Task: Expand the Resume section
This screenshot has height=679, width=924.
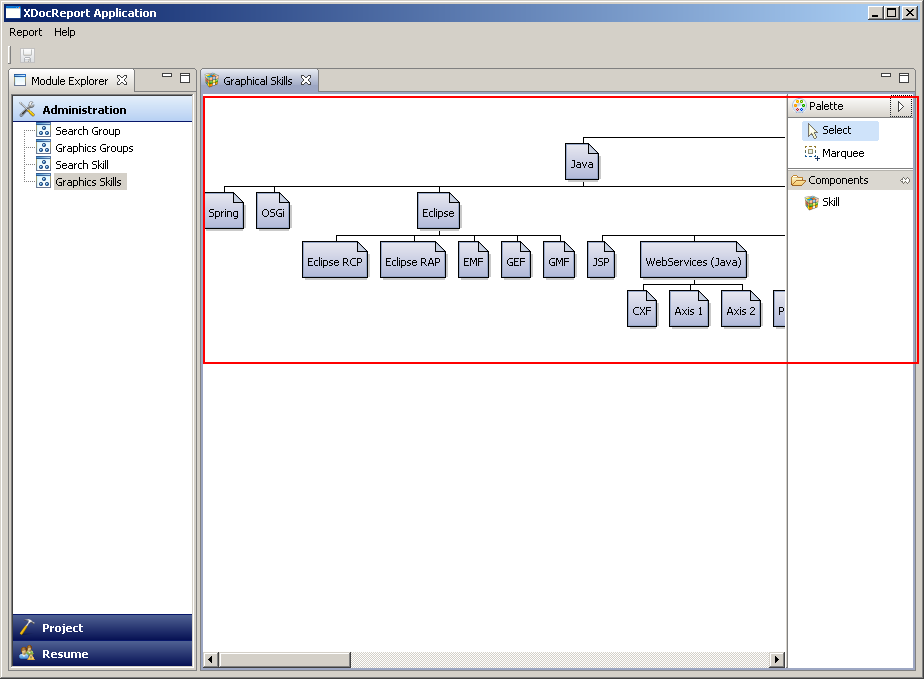Action: pos(103,654)
